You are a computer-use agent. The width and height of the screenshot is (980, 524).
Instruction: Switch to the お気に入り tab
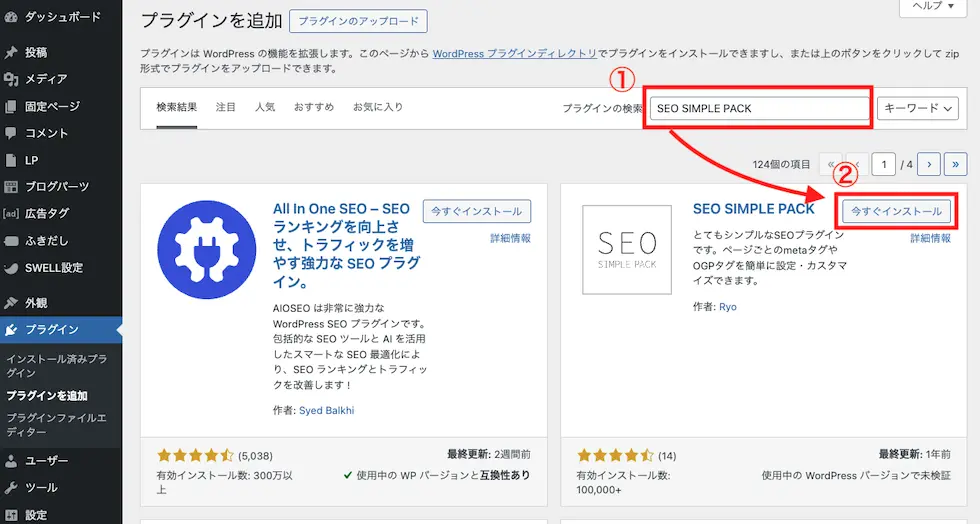click(378, 107)
